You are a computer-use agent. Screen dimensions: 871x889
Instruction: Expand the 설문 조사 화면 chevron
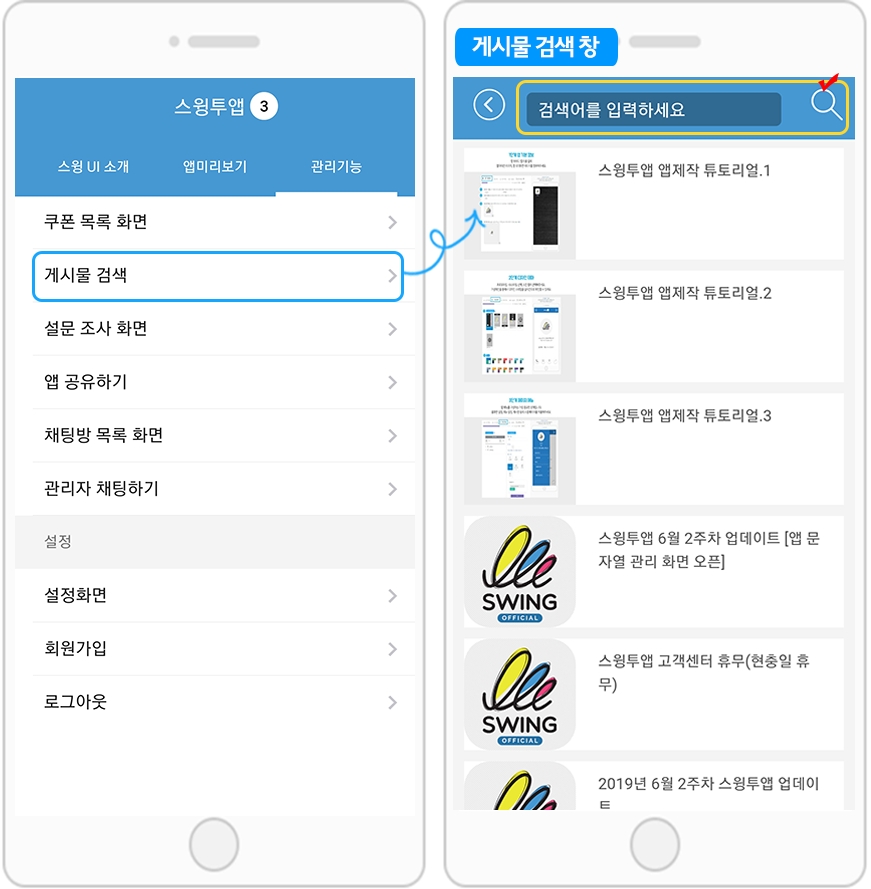392,329
